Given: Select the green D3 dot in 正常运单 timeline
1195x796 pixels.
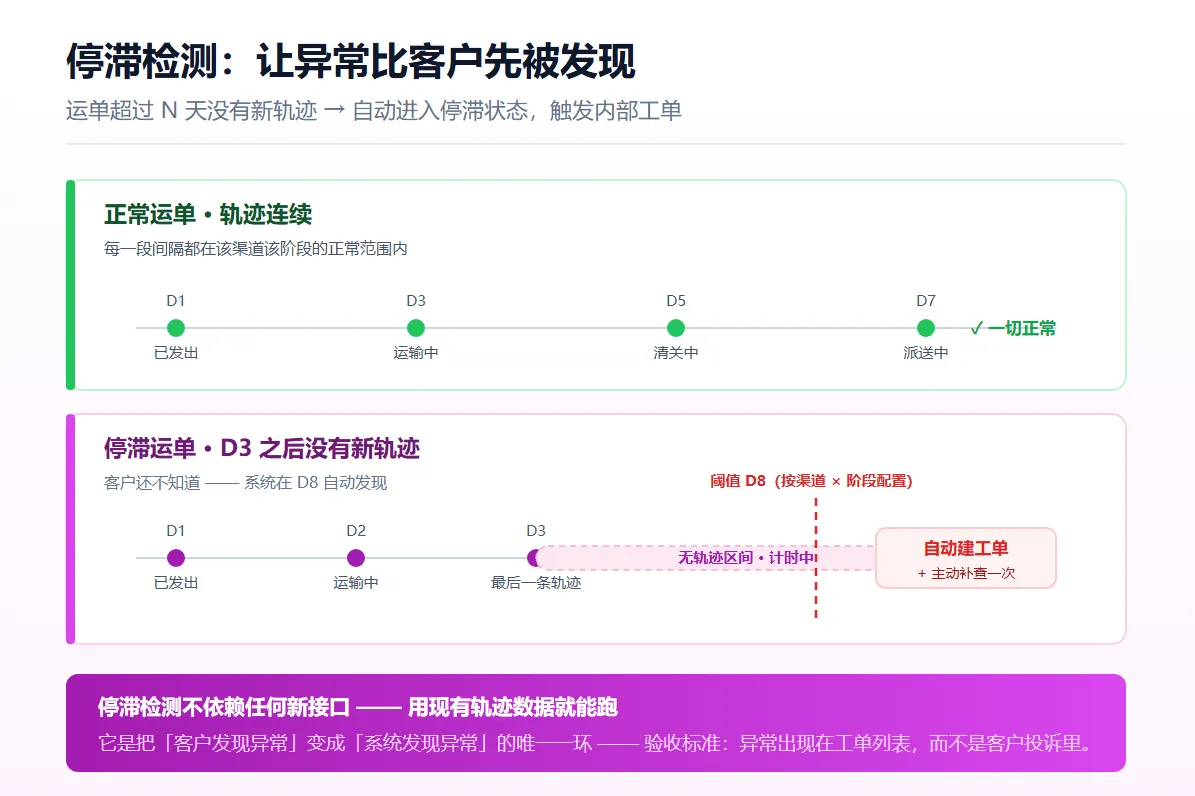Looking at the screenshot, I should click(415, 328).
